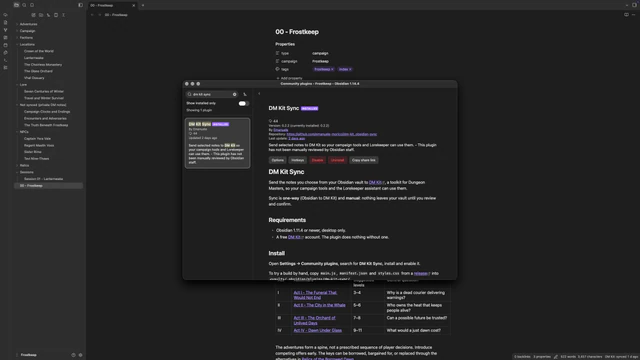Open Hotkeys for DM Kit Sync
The height and width of the screenshot is (360, 640).
(298, 160)
